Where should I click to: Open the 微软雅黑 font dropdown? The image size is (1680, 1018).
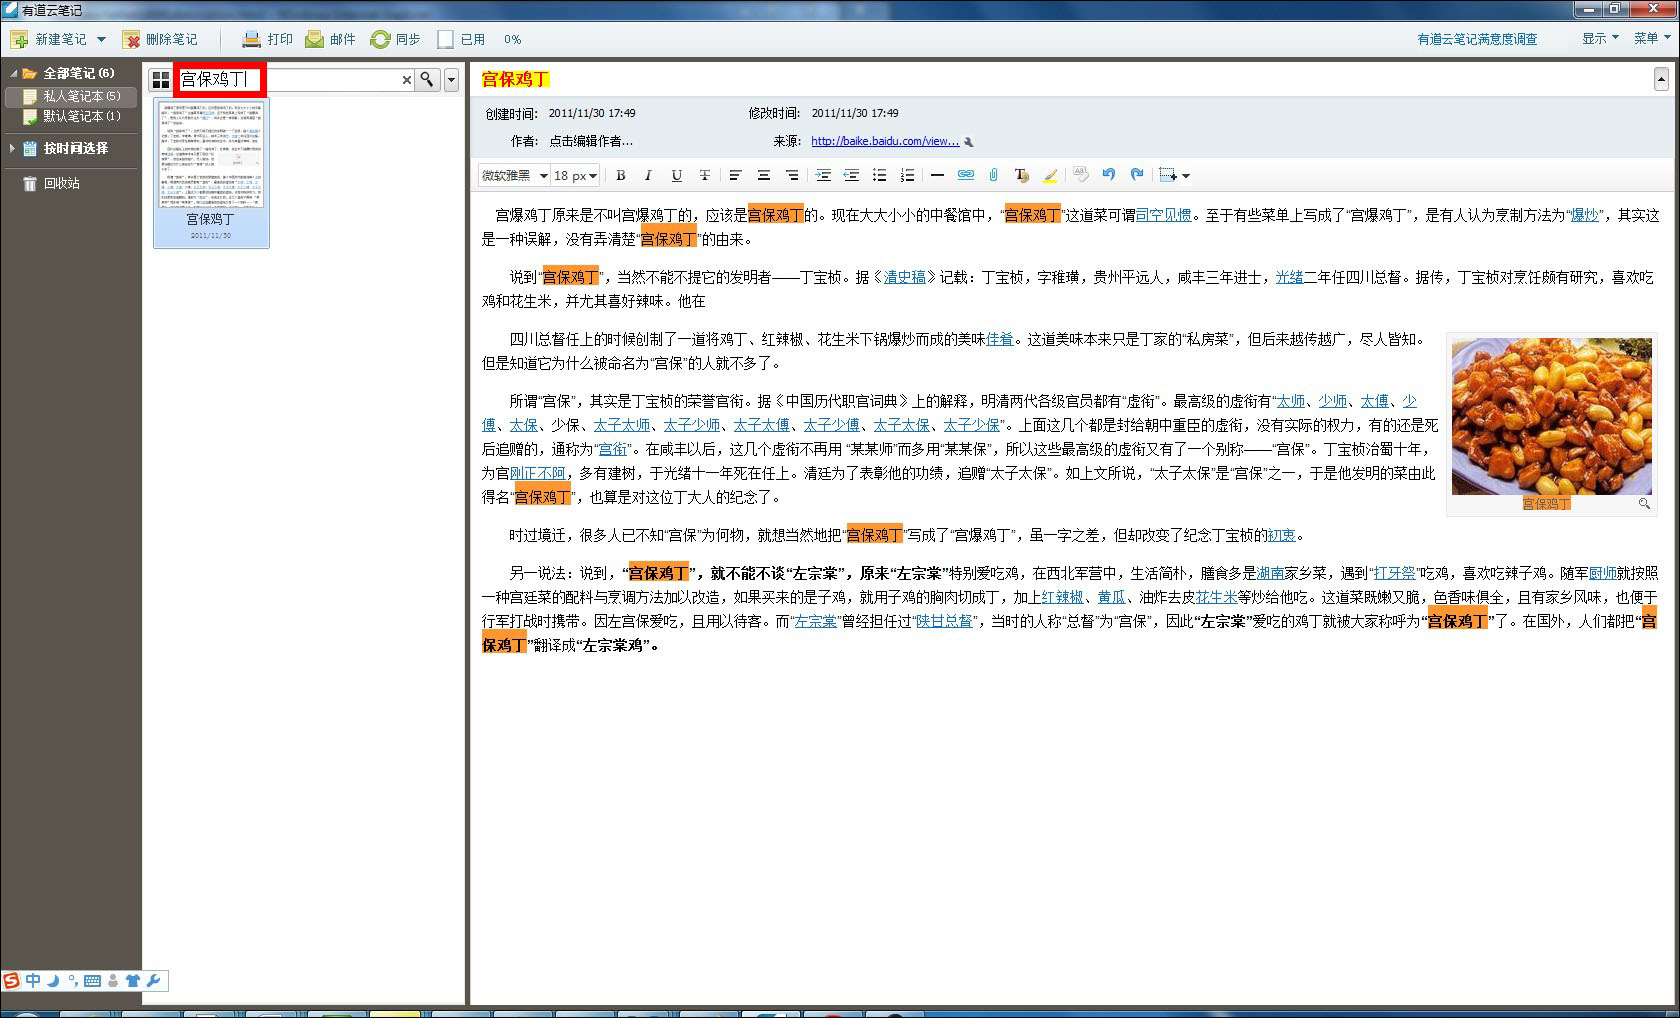(513, 175)
